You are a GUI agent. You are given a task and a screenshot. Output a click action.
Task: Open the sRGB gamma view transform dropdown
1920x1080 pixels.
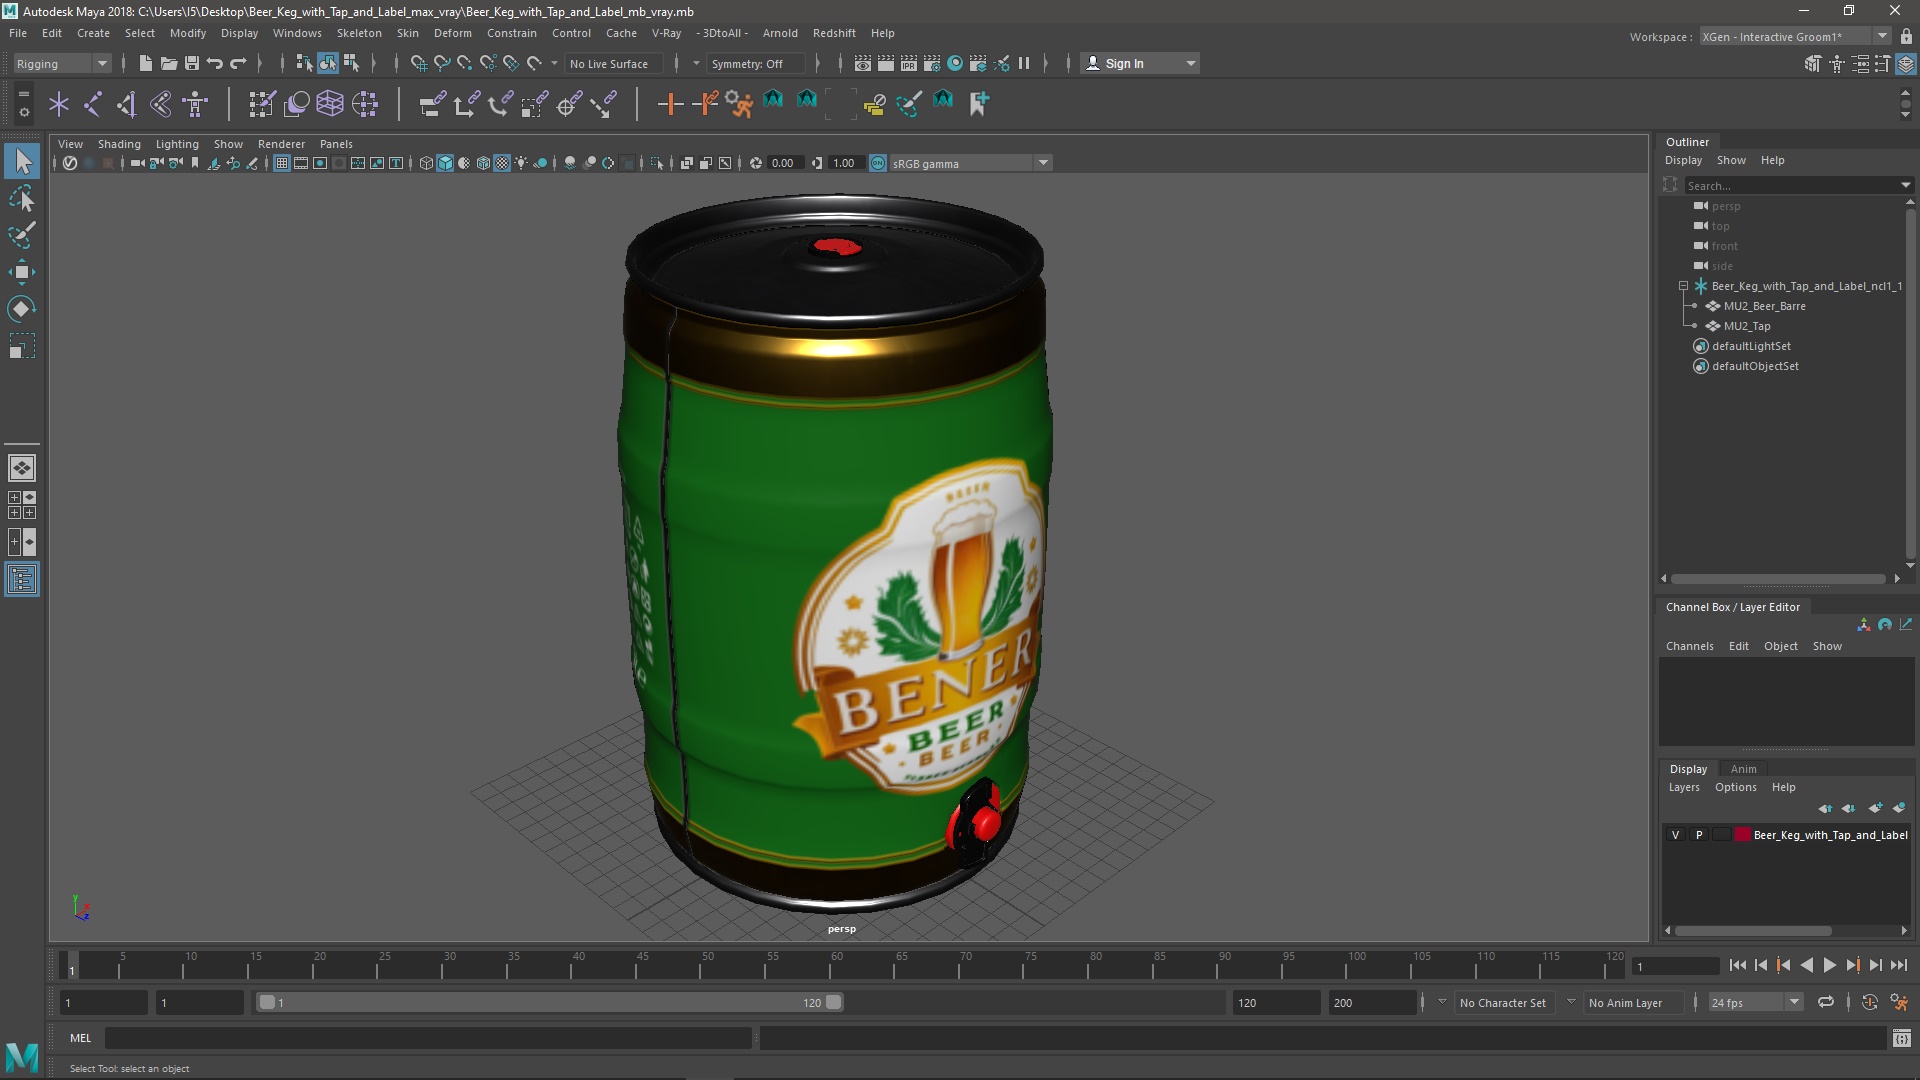[969, 163]
